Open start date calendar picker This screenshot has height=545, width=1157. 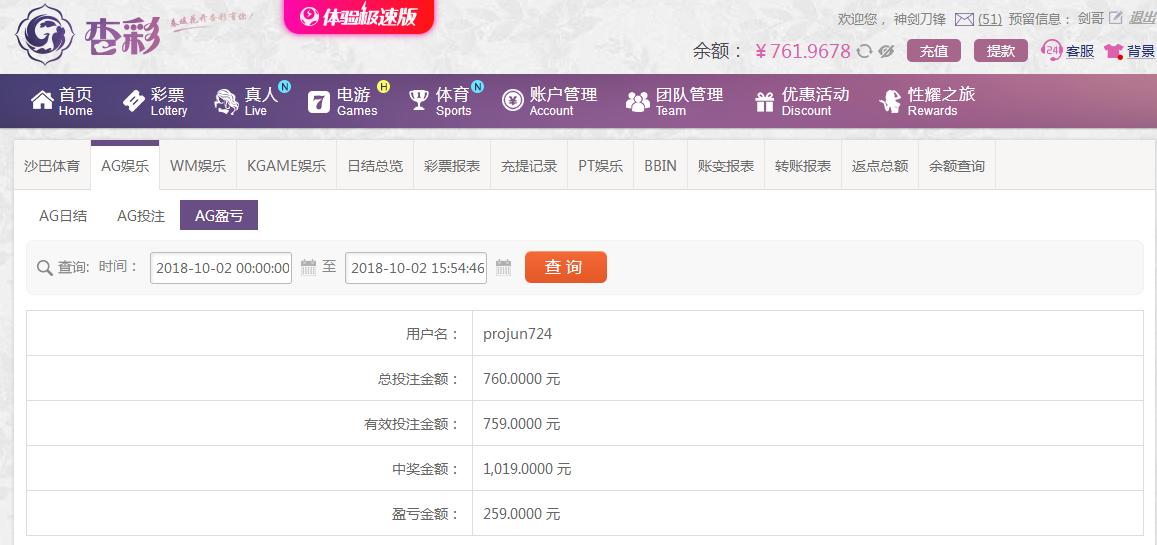pos(309,268)
